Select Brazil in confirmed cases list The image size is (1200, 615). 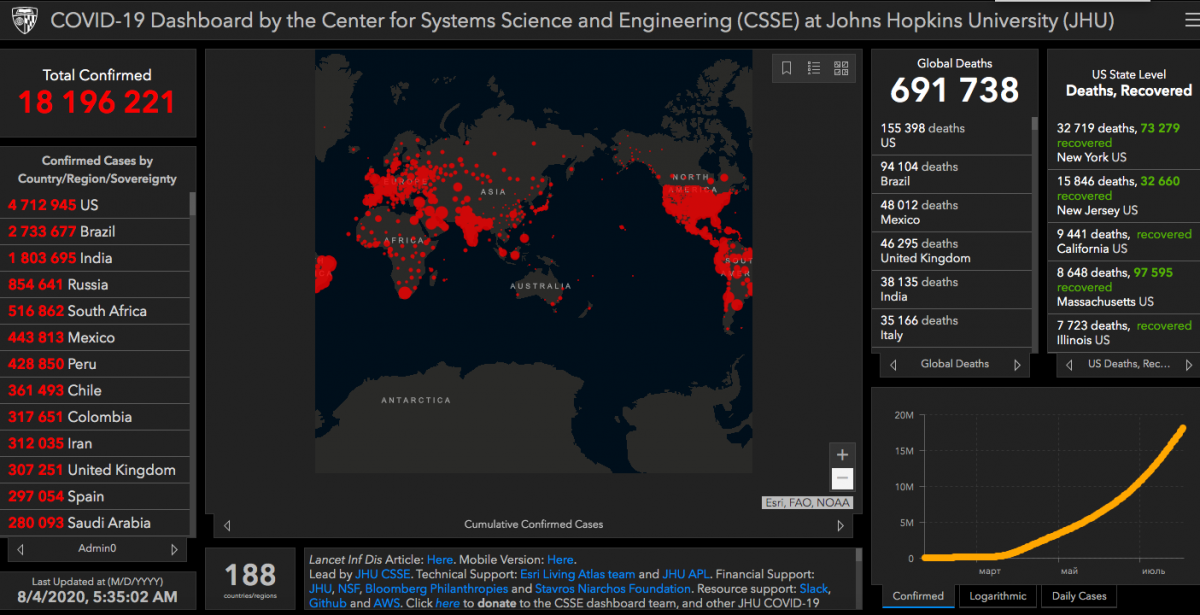point(97,231)
